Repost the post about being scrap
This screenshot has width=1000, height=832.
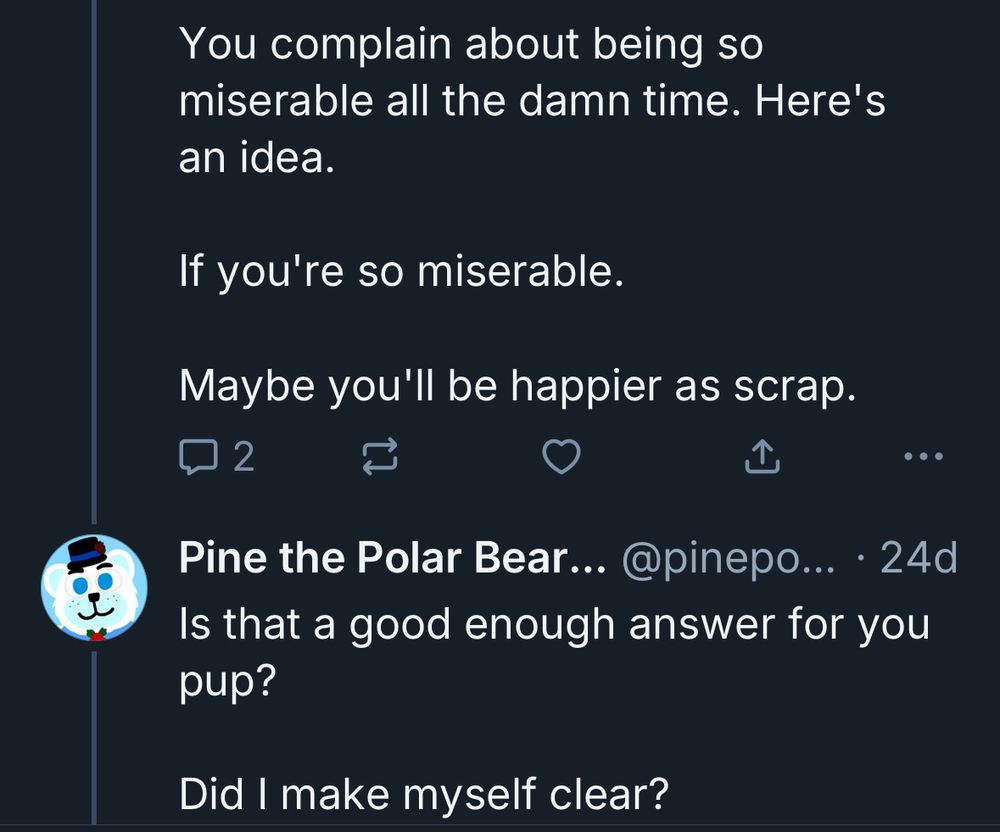click(x=379, y=457)
